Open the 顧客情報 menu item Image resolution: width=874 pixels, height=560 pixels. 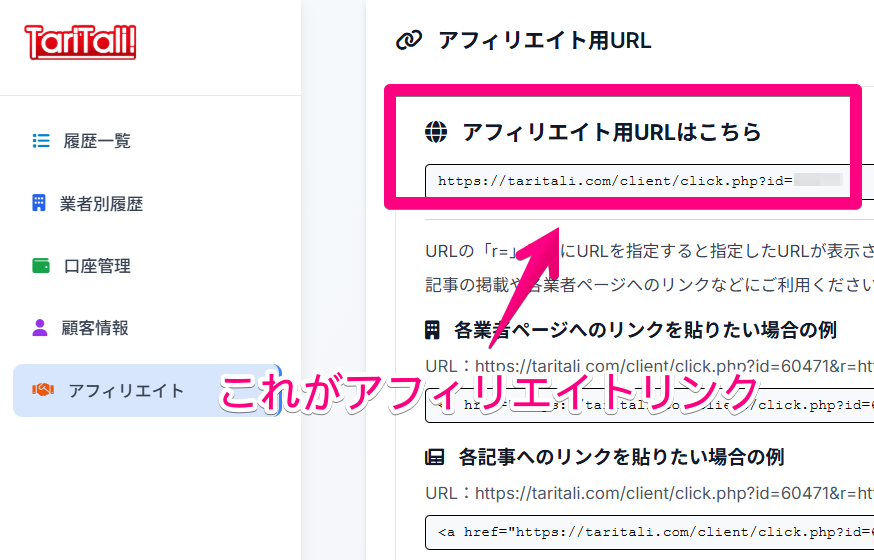(x=95, y=328)
